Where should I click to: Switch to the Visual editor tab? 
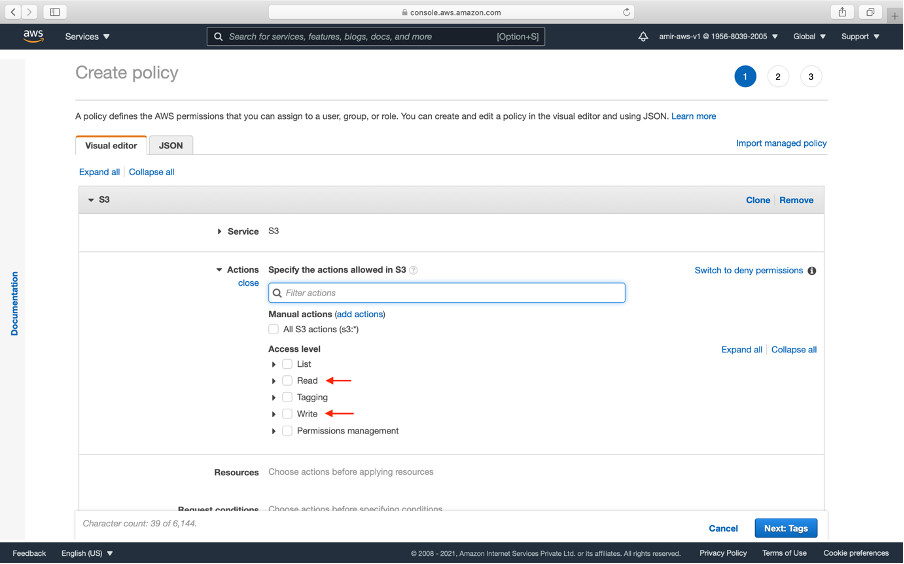click(111, 145)
